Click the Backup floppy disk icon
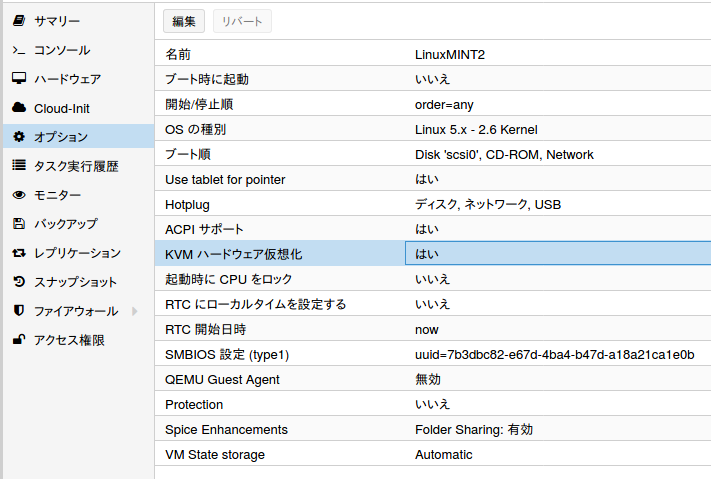 (18, 224)
